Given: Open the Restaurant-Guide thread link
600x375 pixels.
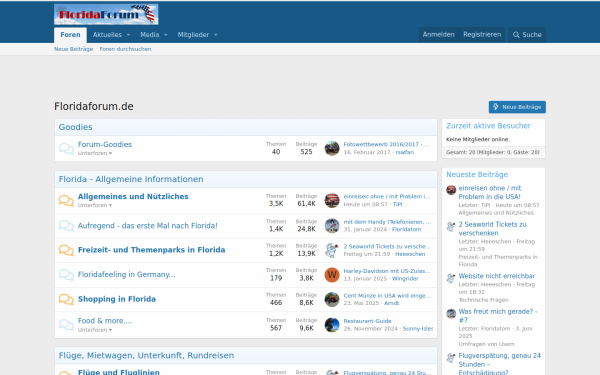Looking at the screenshot, I should click(367, 321).
